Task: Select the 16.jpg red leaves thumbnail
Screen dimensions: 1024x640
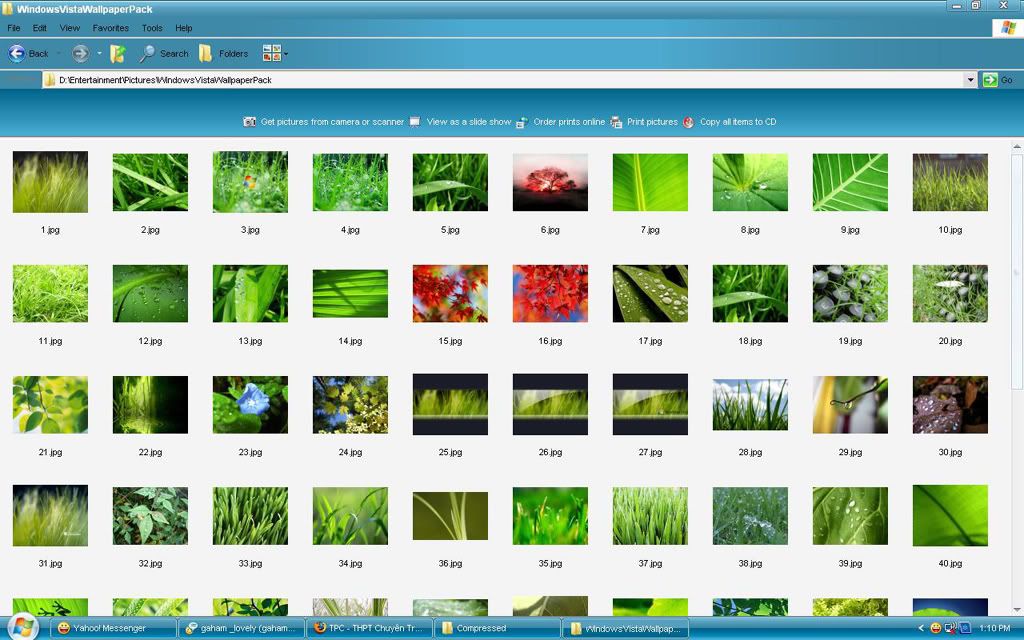Action: coord(550,293)
